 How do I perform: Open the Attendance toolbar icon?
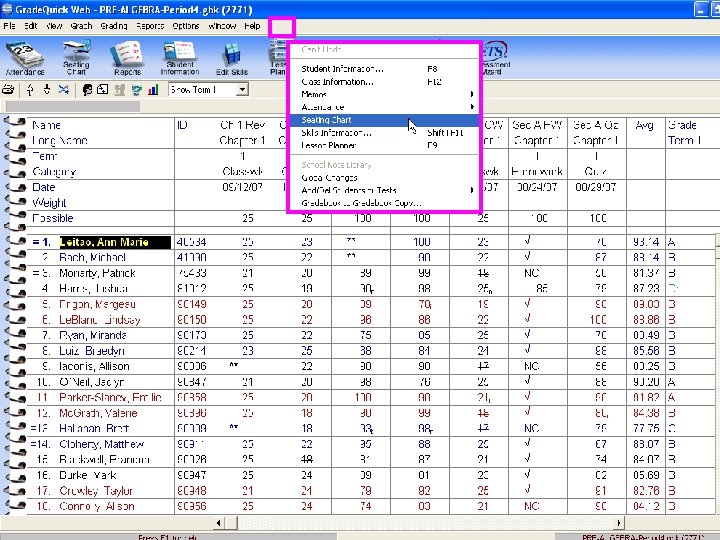pyautogui.click(x=24, y=56)
